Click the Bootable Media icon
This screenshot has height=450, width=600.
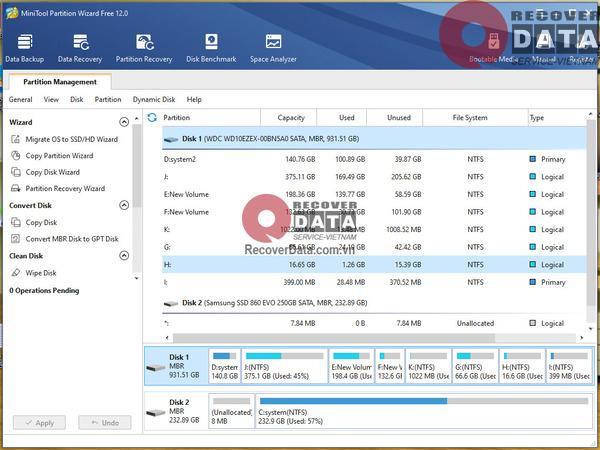[x=493, y=42]
